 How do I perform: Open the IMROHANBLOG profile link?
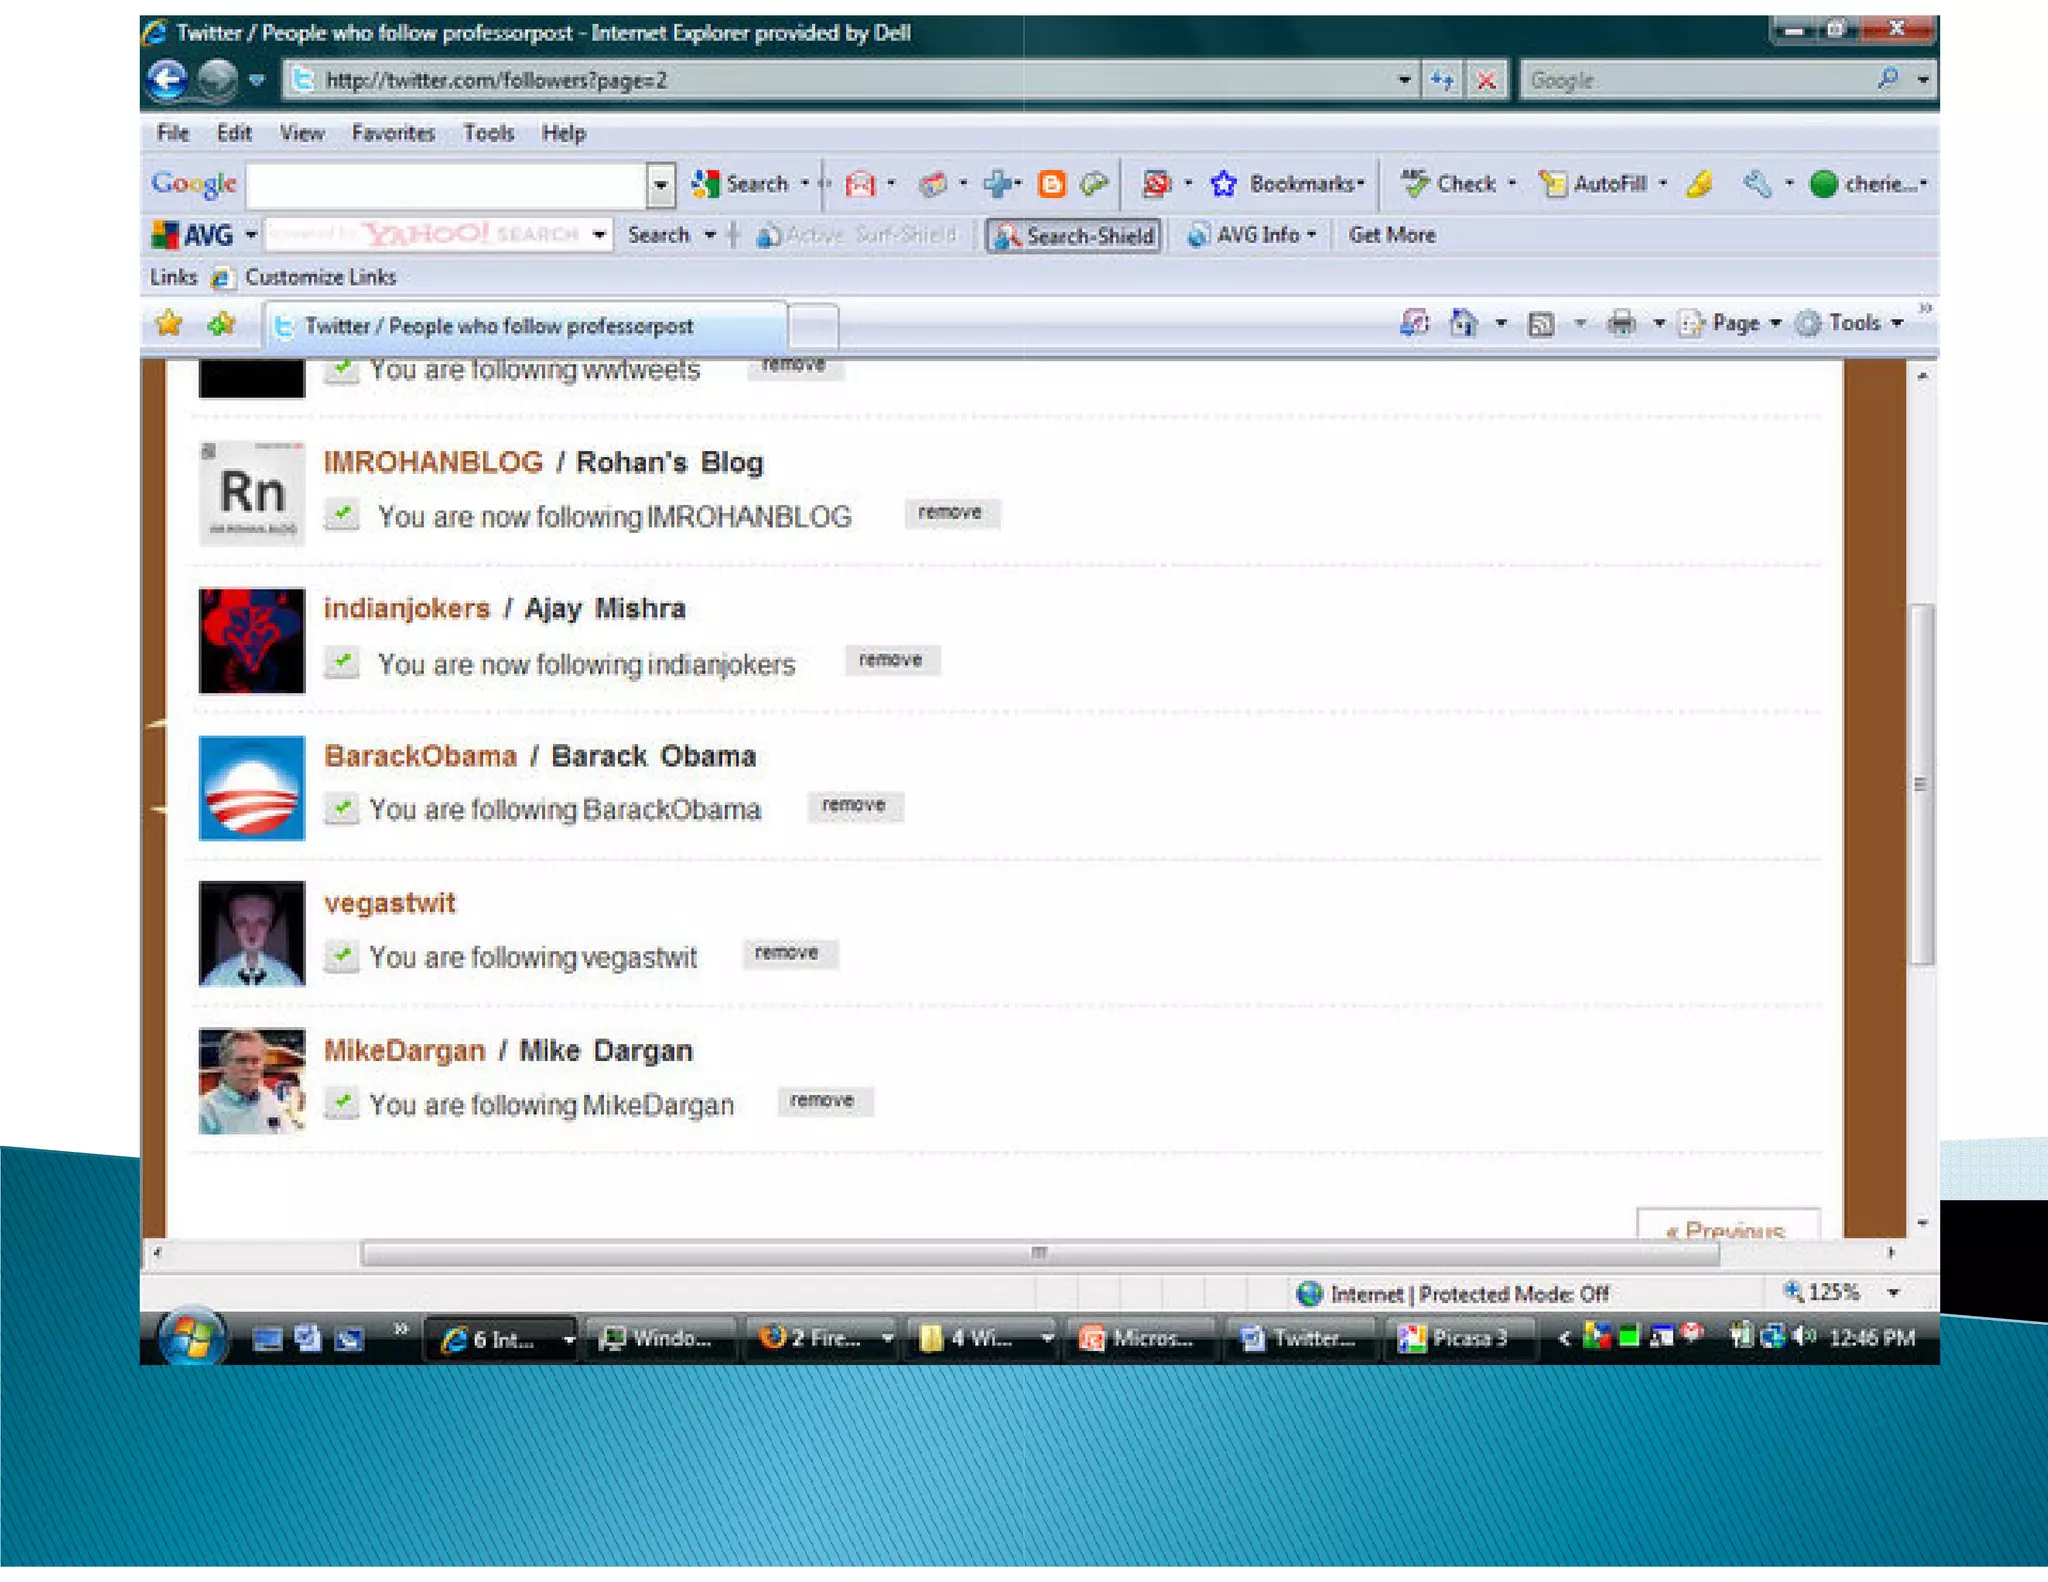click(x=433, y=462)
